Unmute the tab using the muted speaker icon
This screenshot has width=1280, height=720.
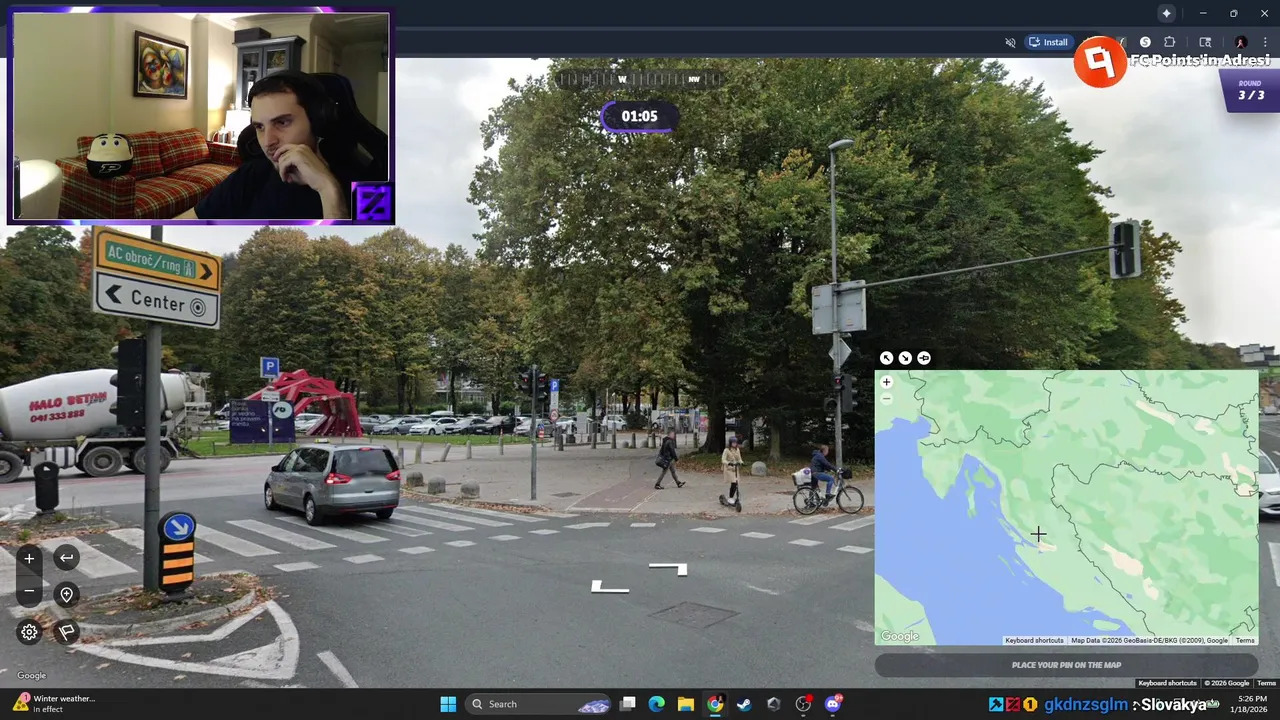[x=1010, y=42]
